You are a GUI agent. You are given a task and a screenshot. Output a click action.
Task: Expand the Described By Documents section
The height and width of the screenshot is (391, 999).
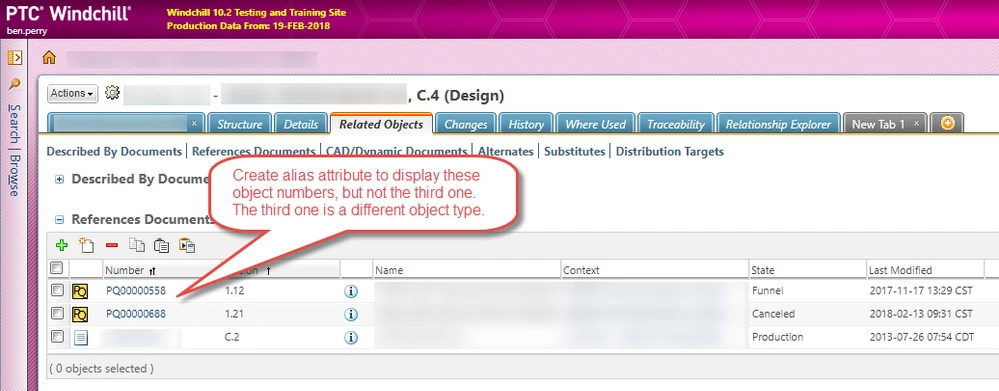[x=60, y=180]
